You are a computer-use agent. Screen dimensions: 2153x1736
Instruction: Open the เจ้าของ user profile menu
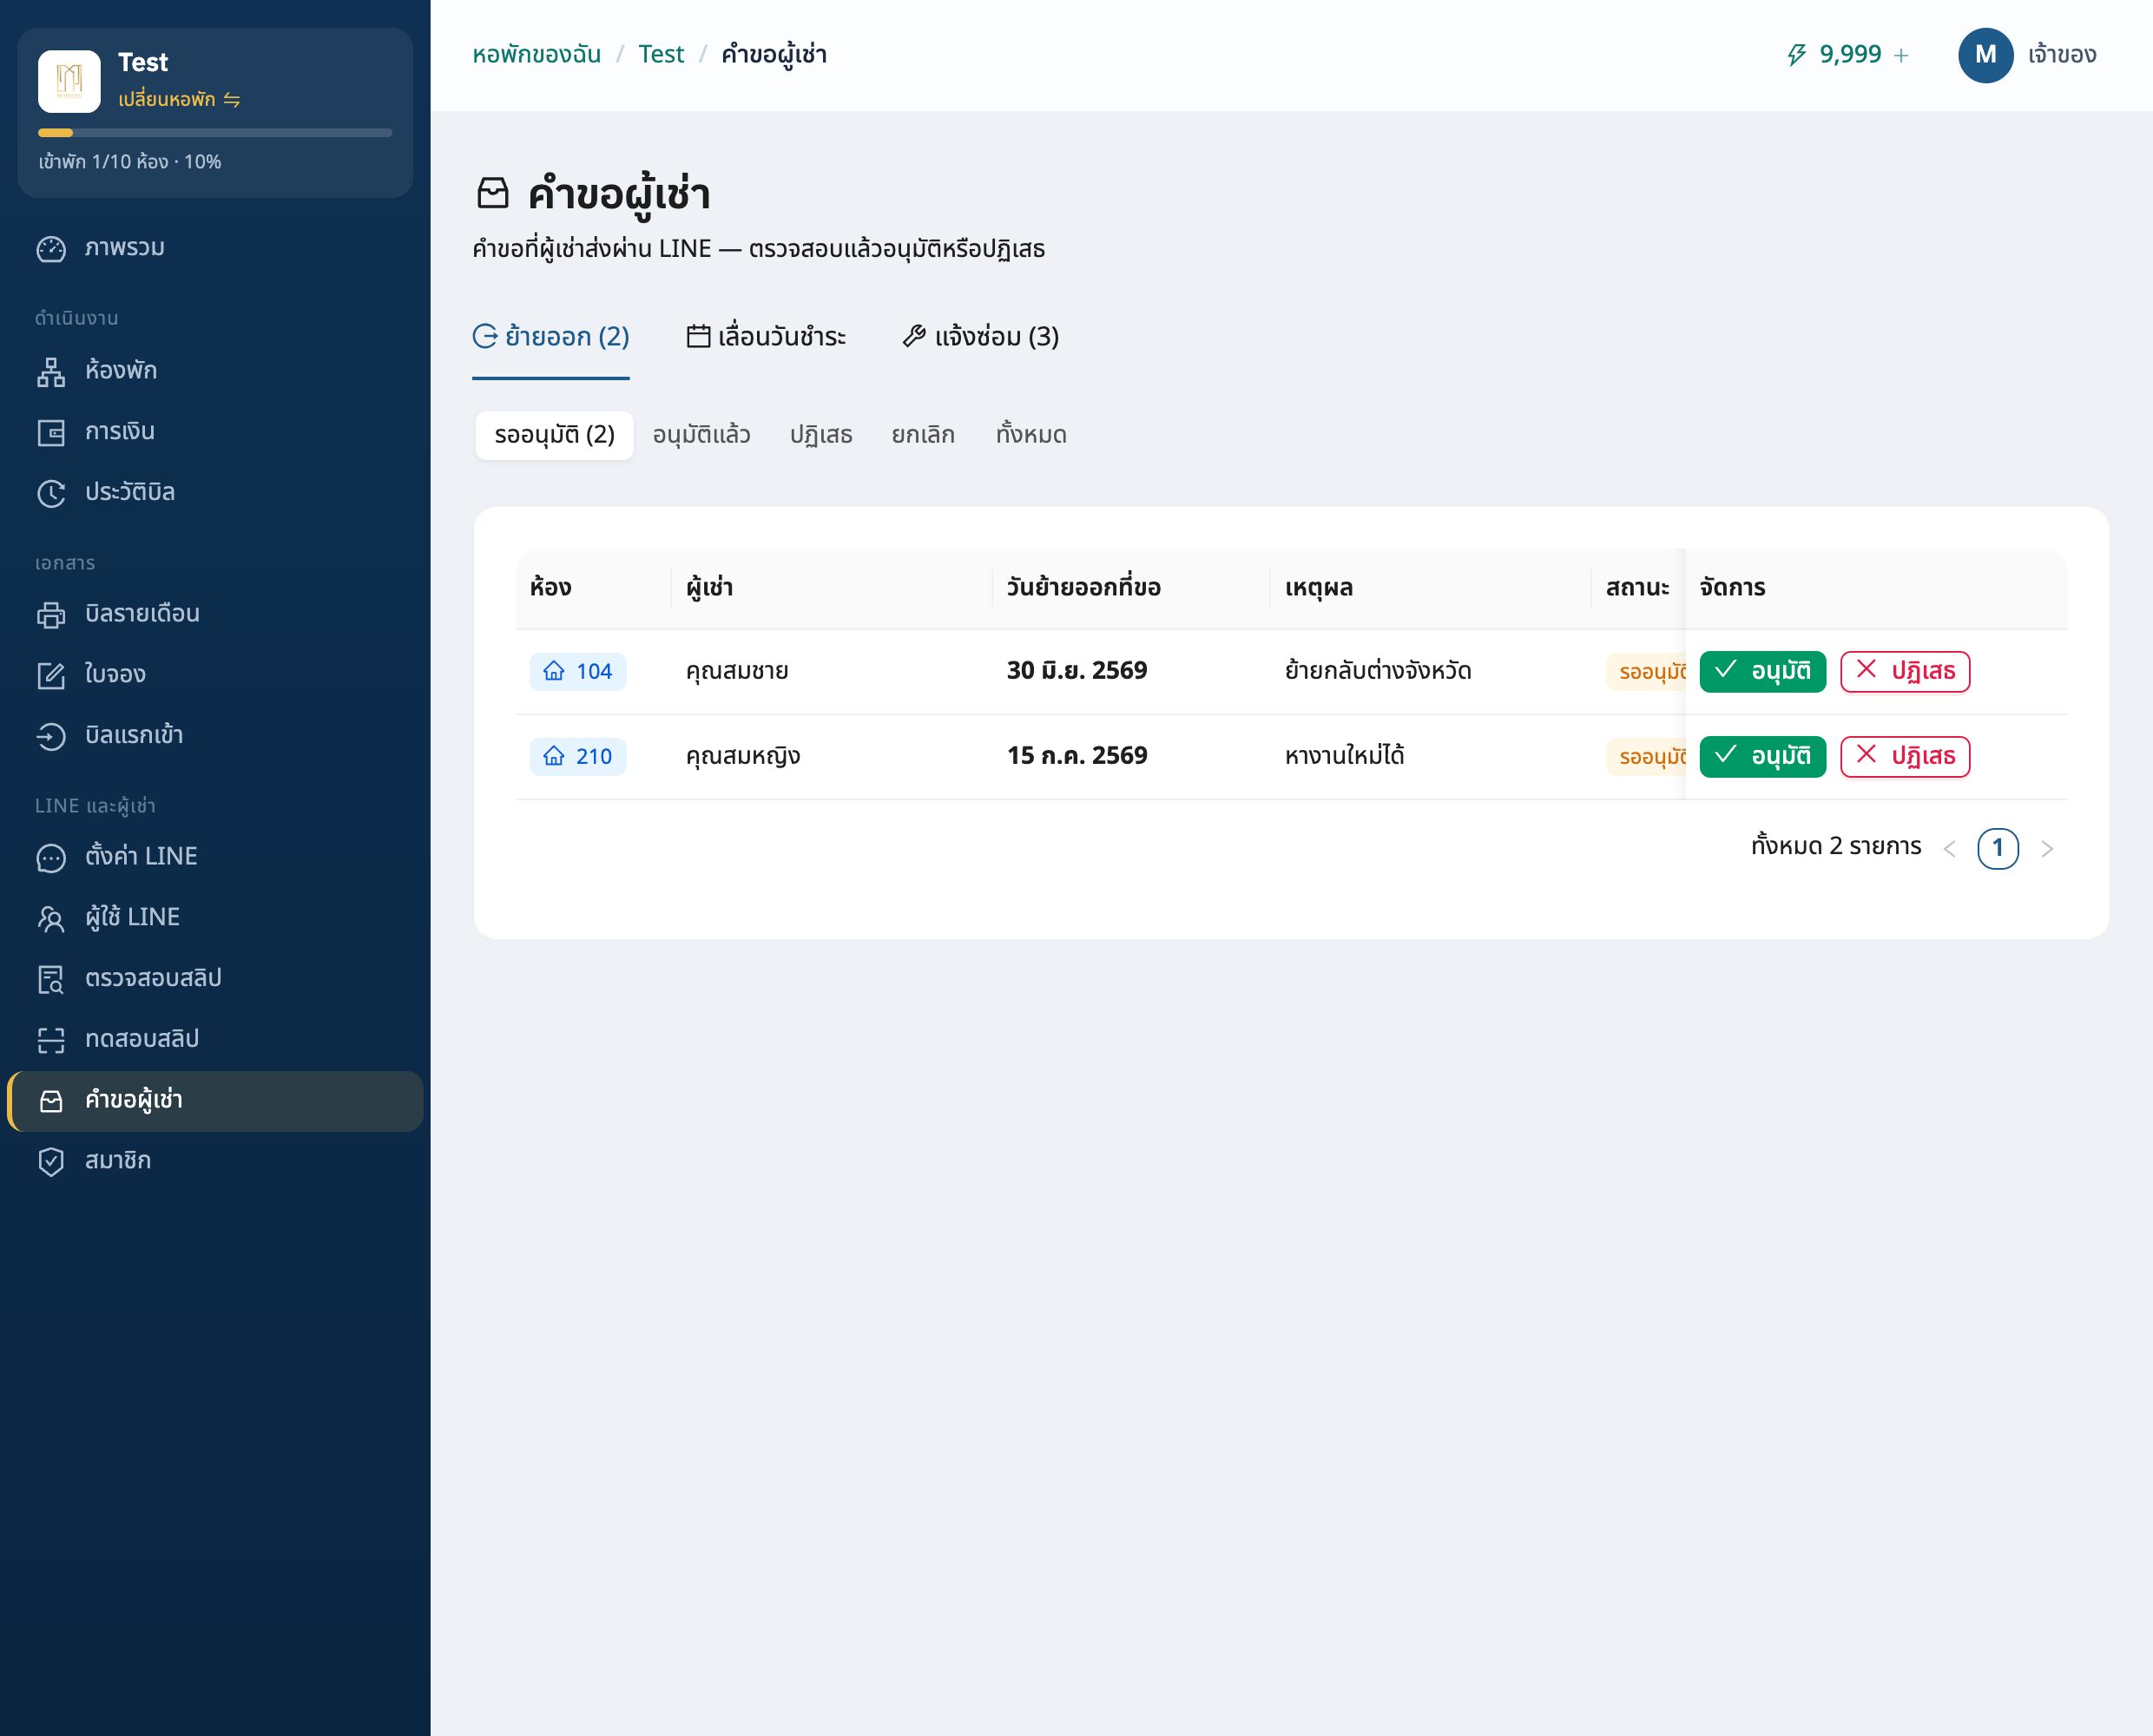point(2027,55)
